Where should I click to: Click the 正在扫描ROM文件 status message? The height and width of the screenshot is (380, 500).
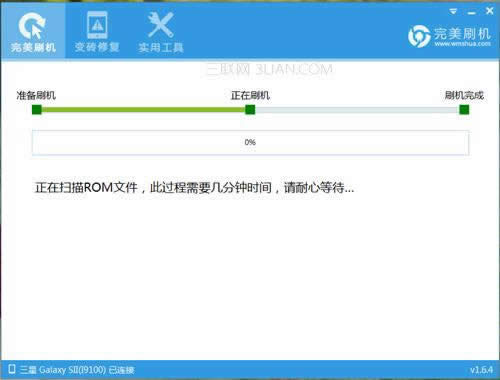(x=194, y=188)
